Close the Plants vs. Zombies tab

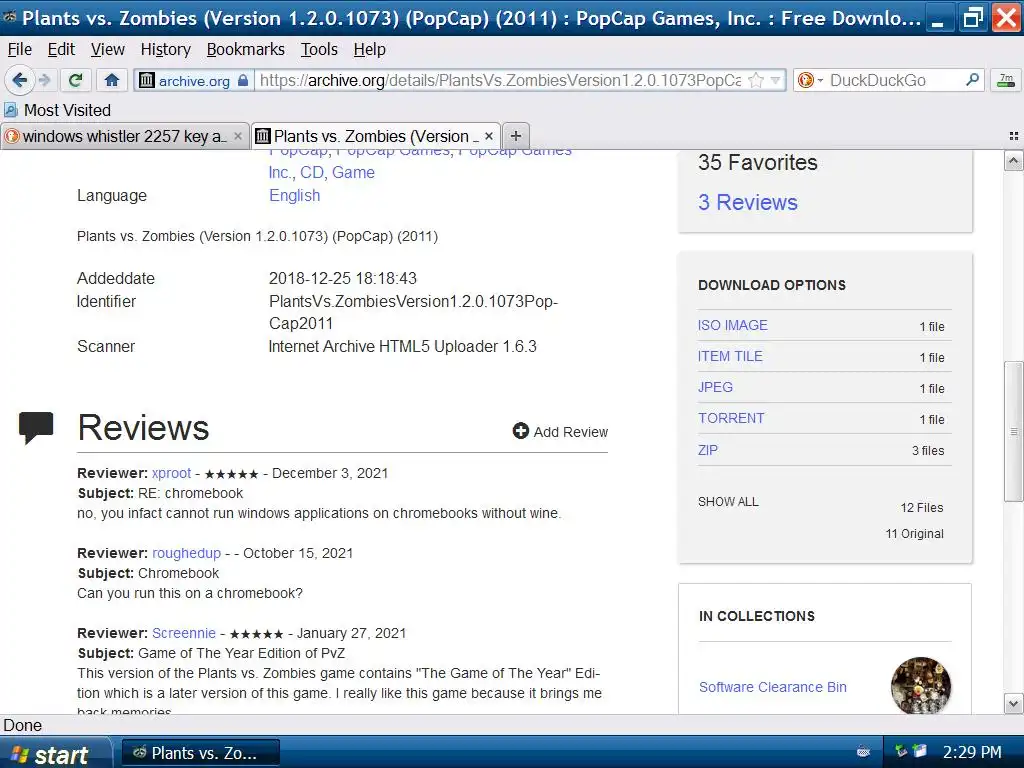tap(488, 136)
